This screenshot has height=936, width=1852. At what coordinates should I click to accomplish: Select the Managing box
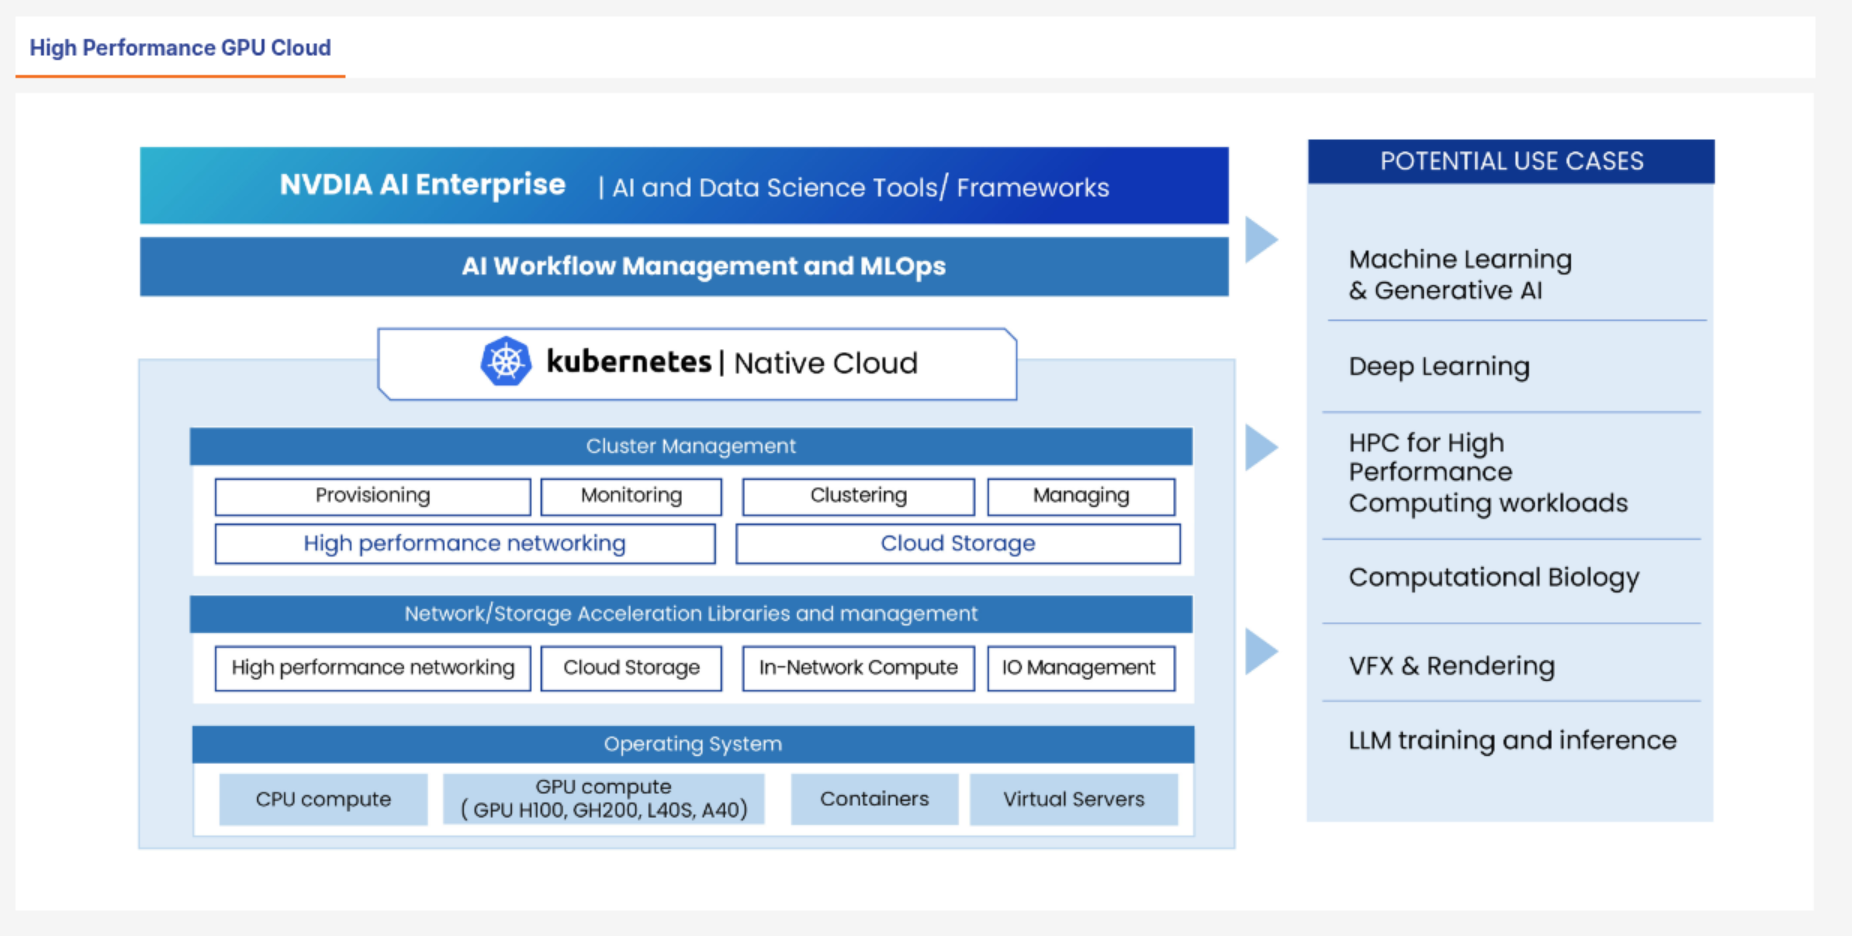(1081, 496)
